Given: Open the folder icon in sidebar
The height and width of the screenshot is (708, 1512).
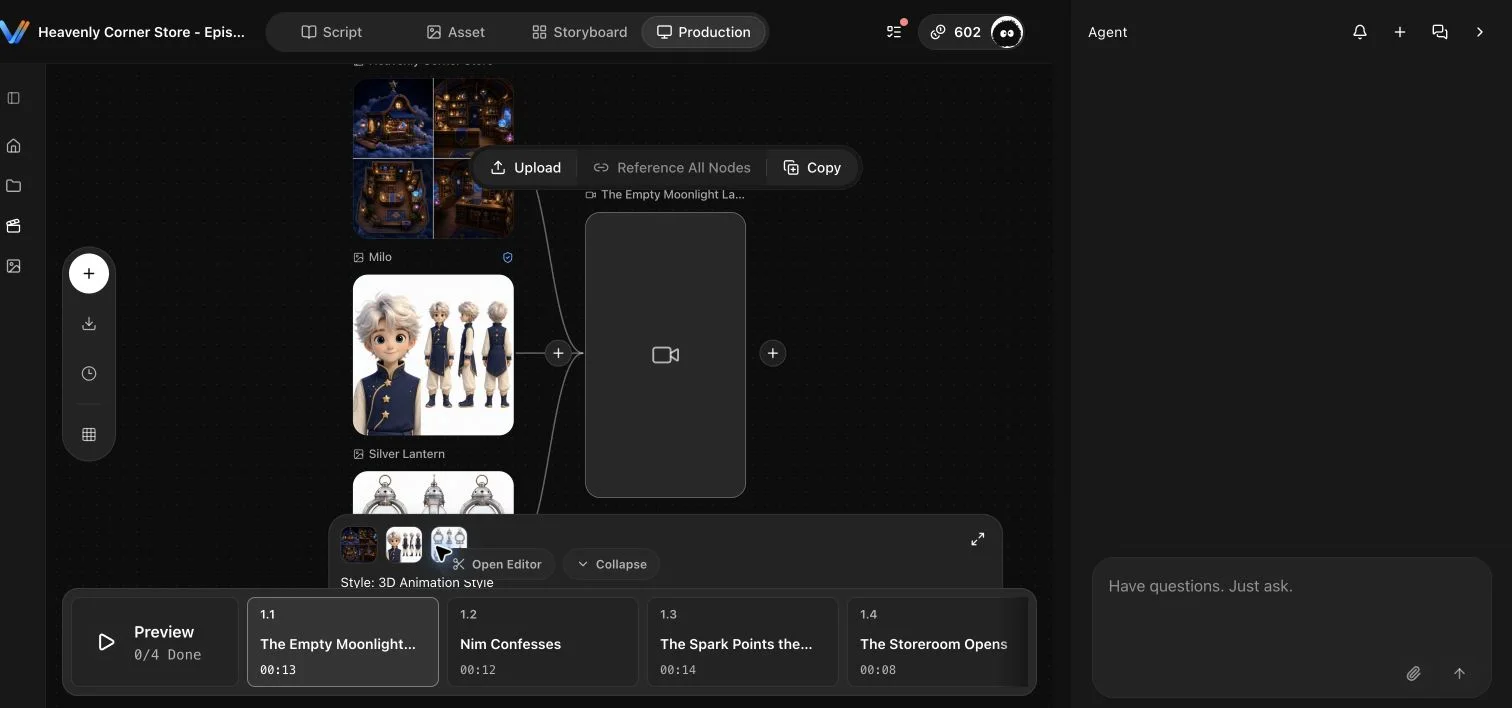Looking at the screenshot, I should (x=13, y=186).
